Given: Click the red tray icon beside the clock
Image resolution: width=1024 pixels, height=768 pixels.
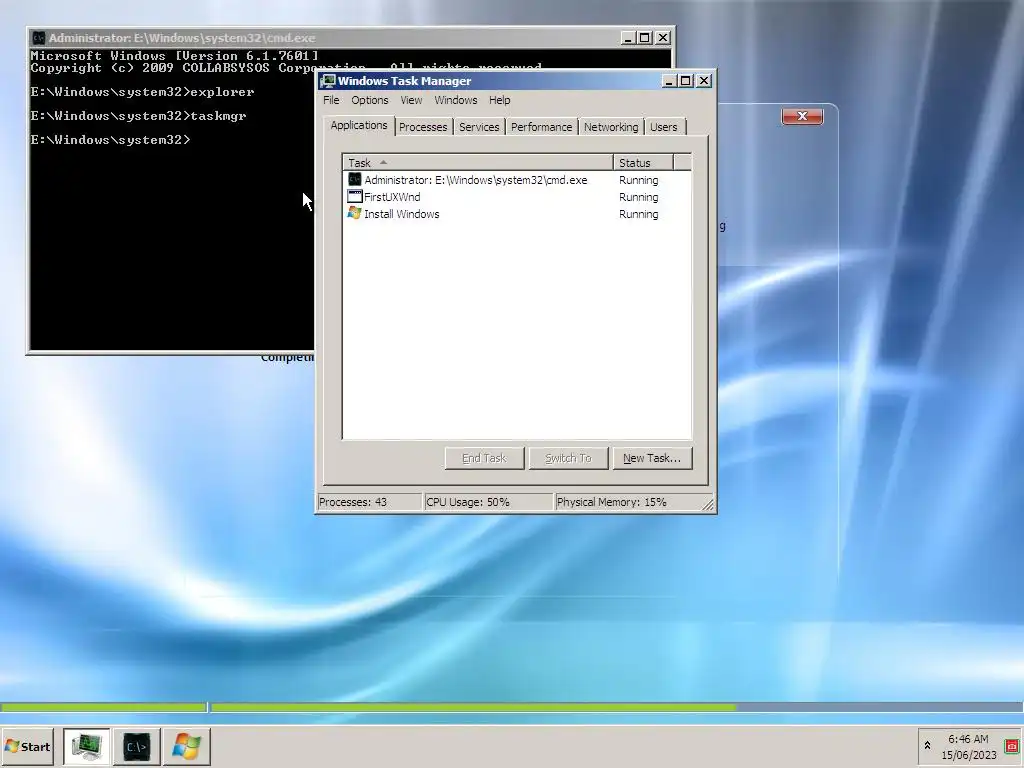Looking at the screenshot, I should tap(1013, 746).
